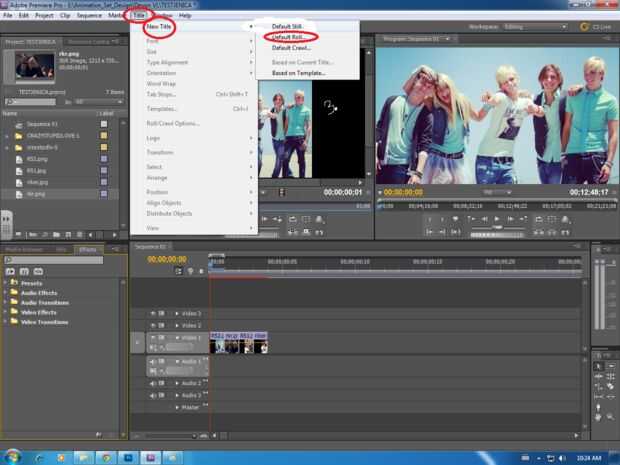Select Sequence 01 in Project panel
Viewport: 620px width, 465px height.
42,124
